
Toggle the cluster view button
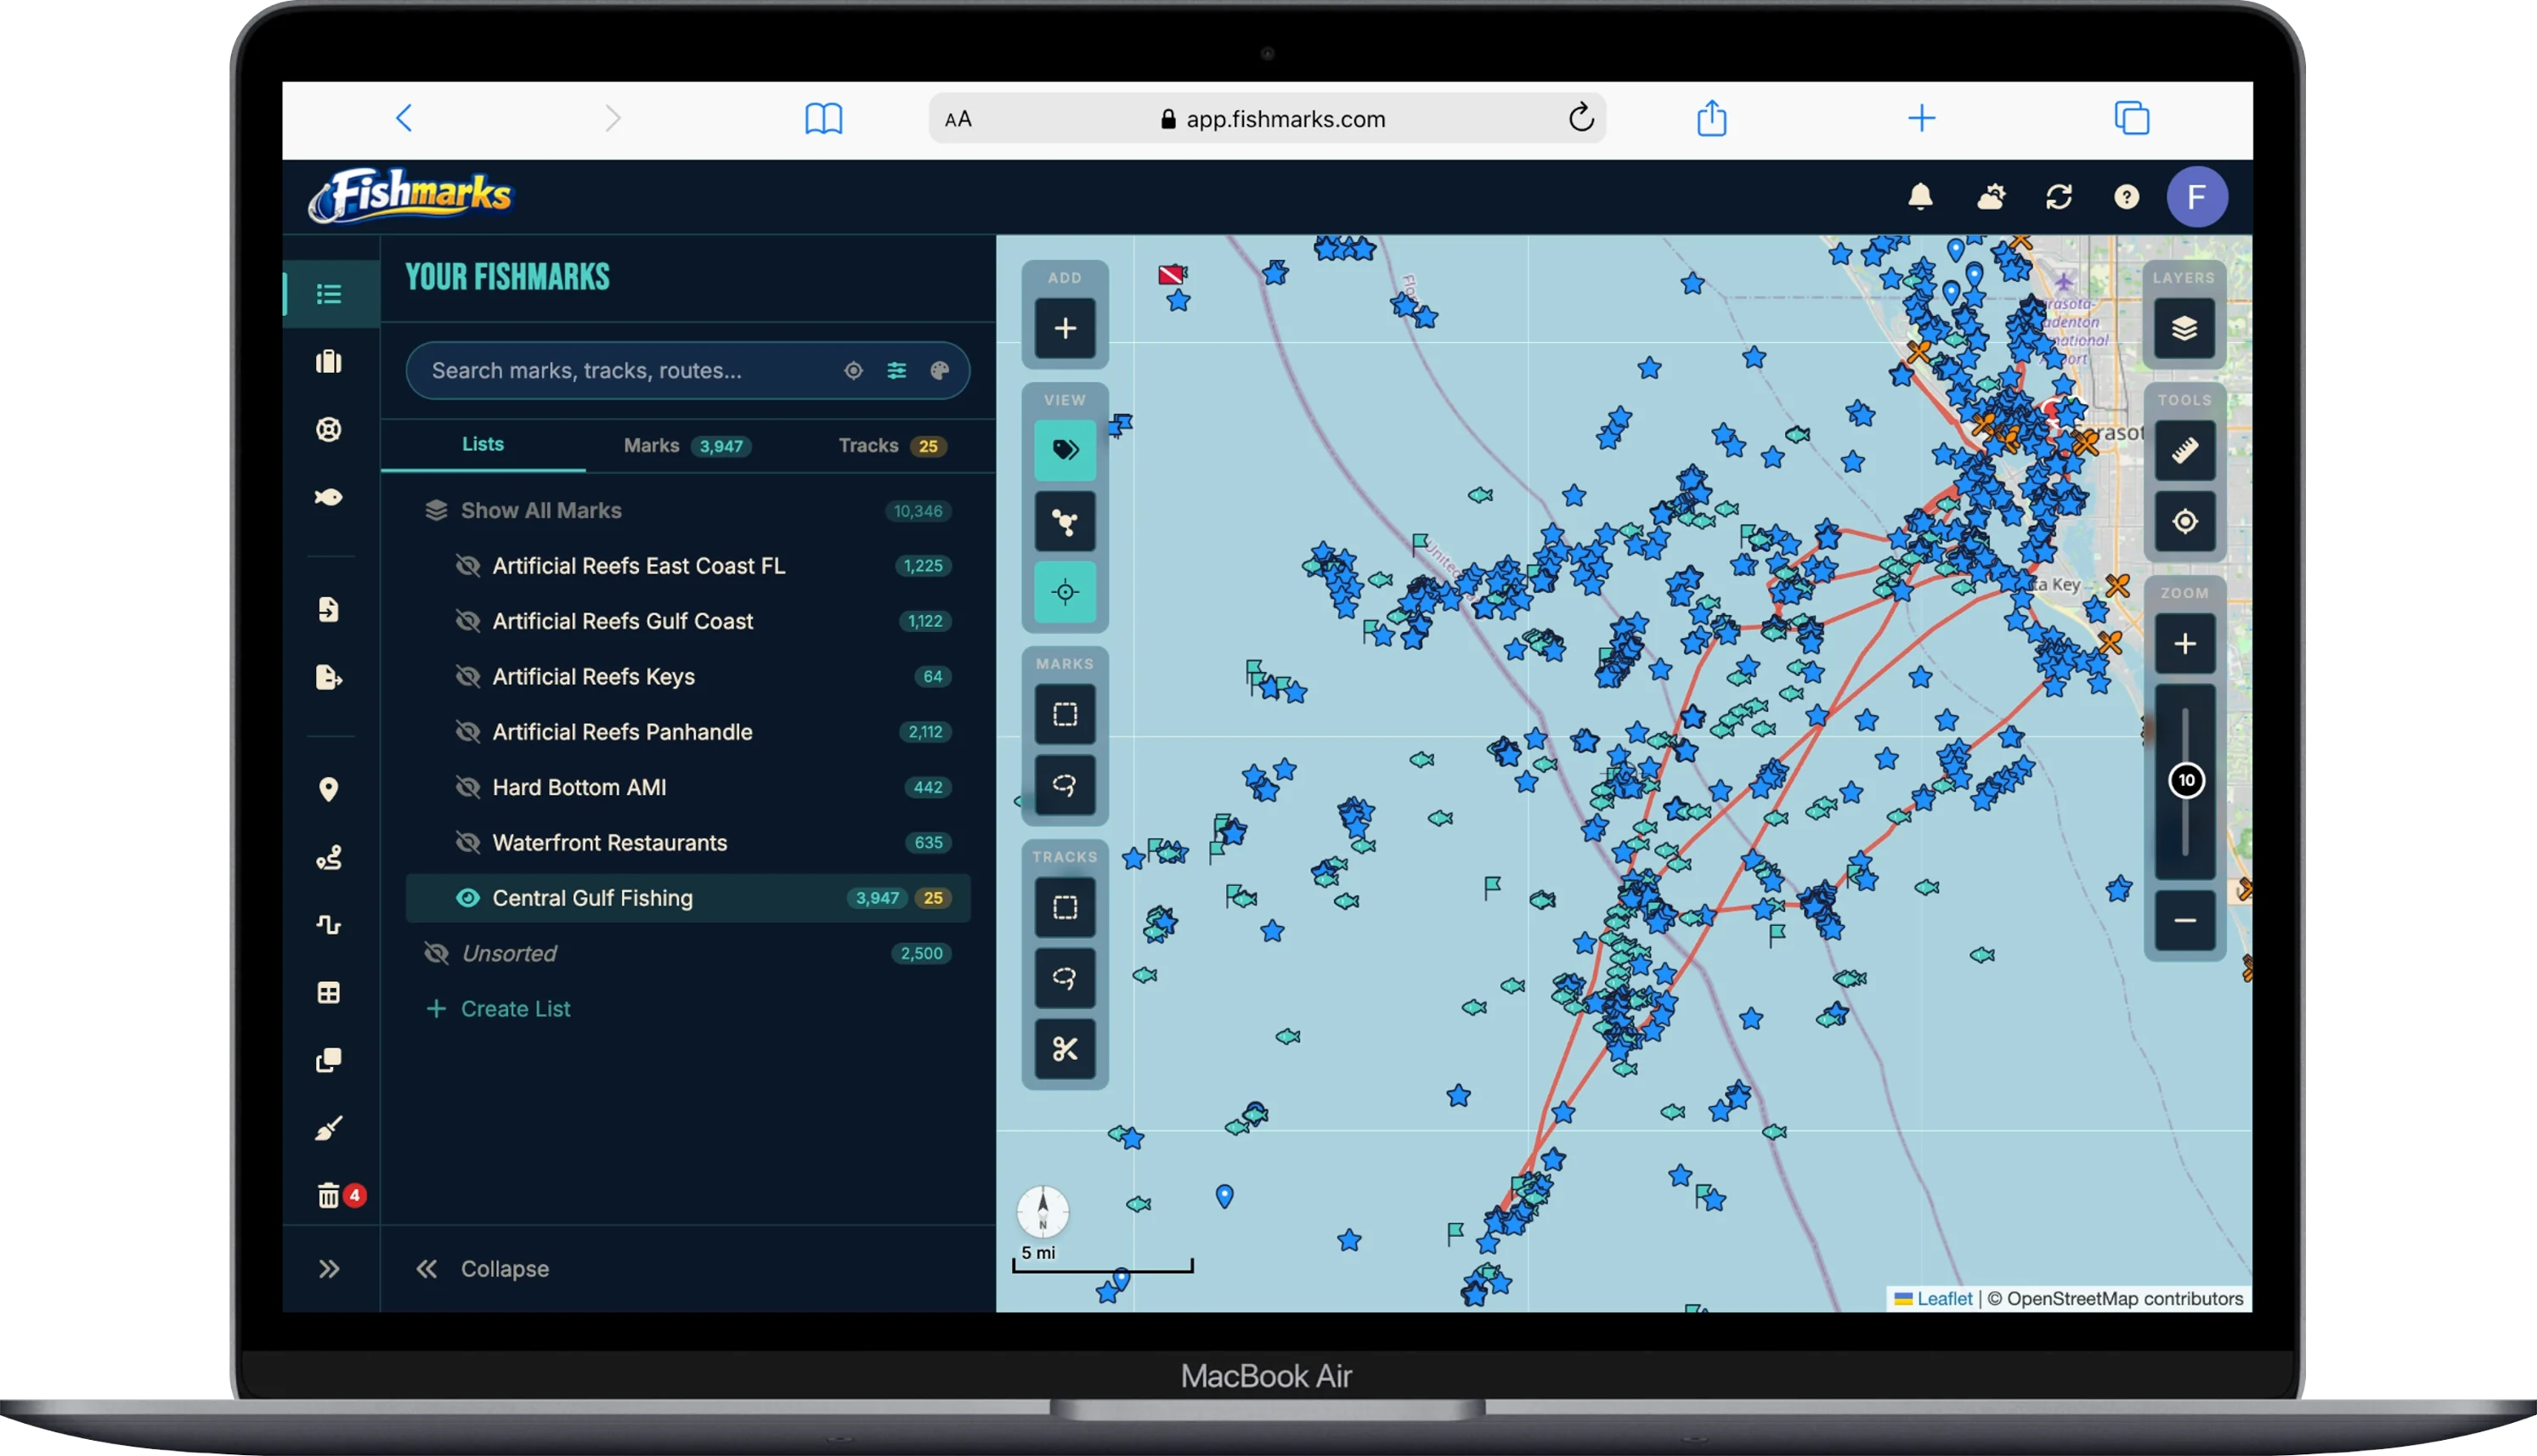pyautogui.click(x=1065, y=521)
